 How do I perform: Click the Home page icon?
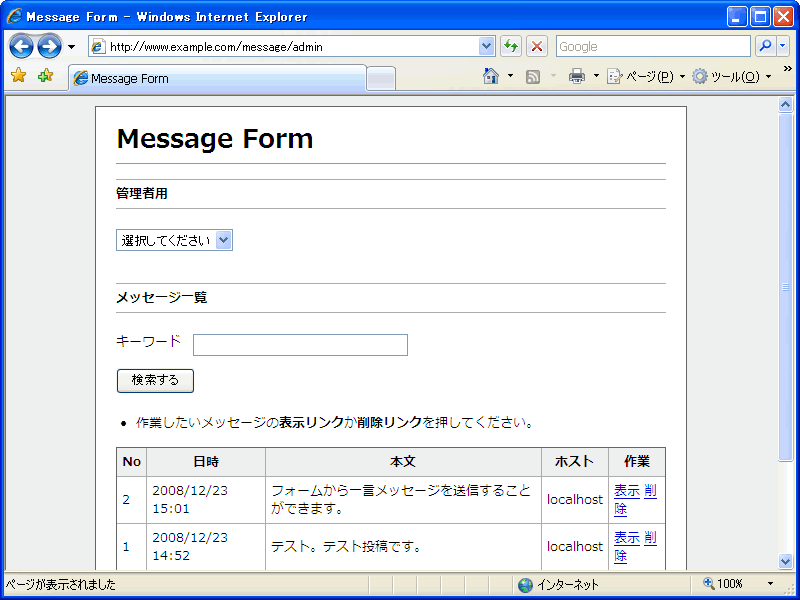pos(490,76)
